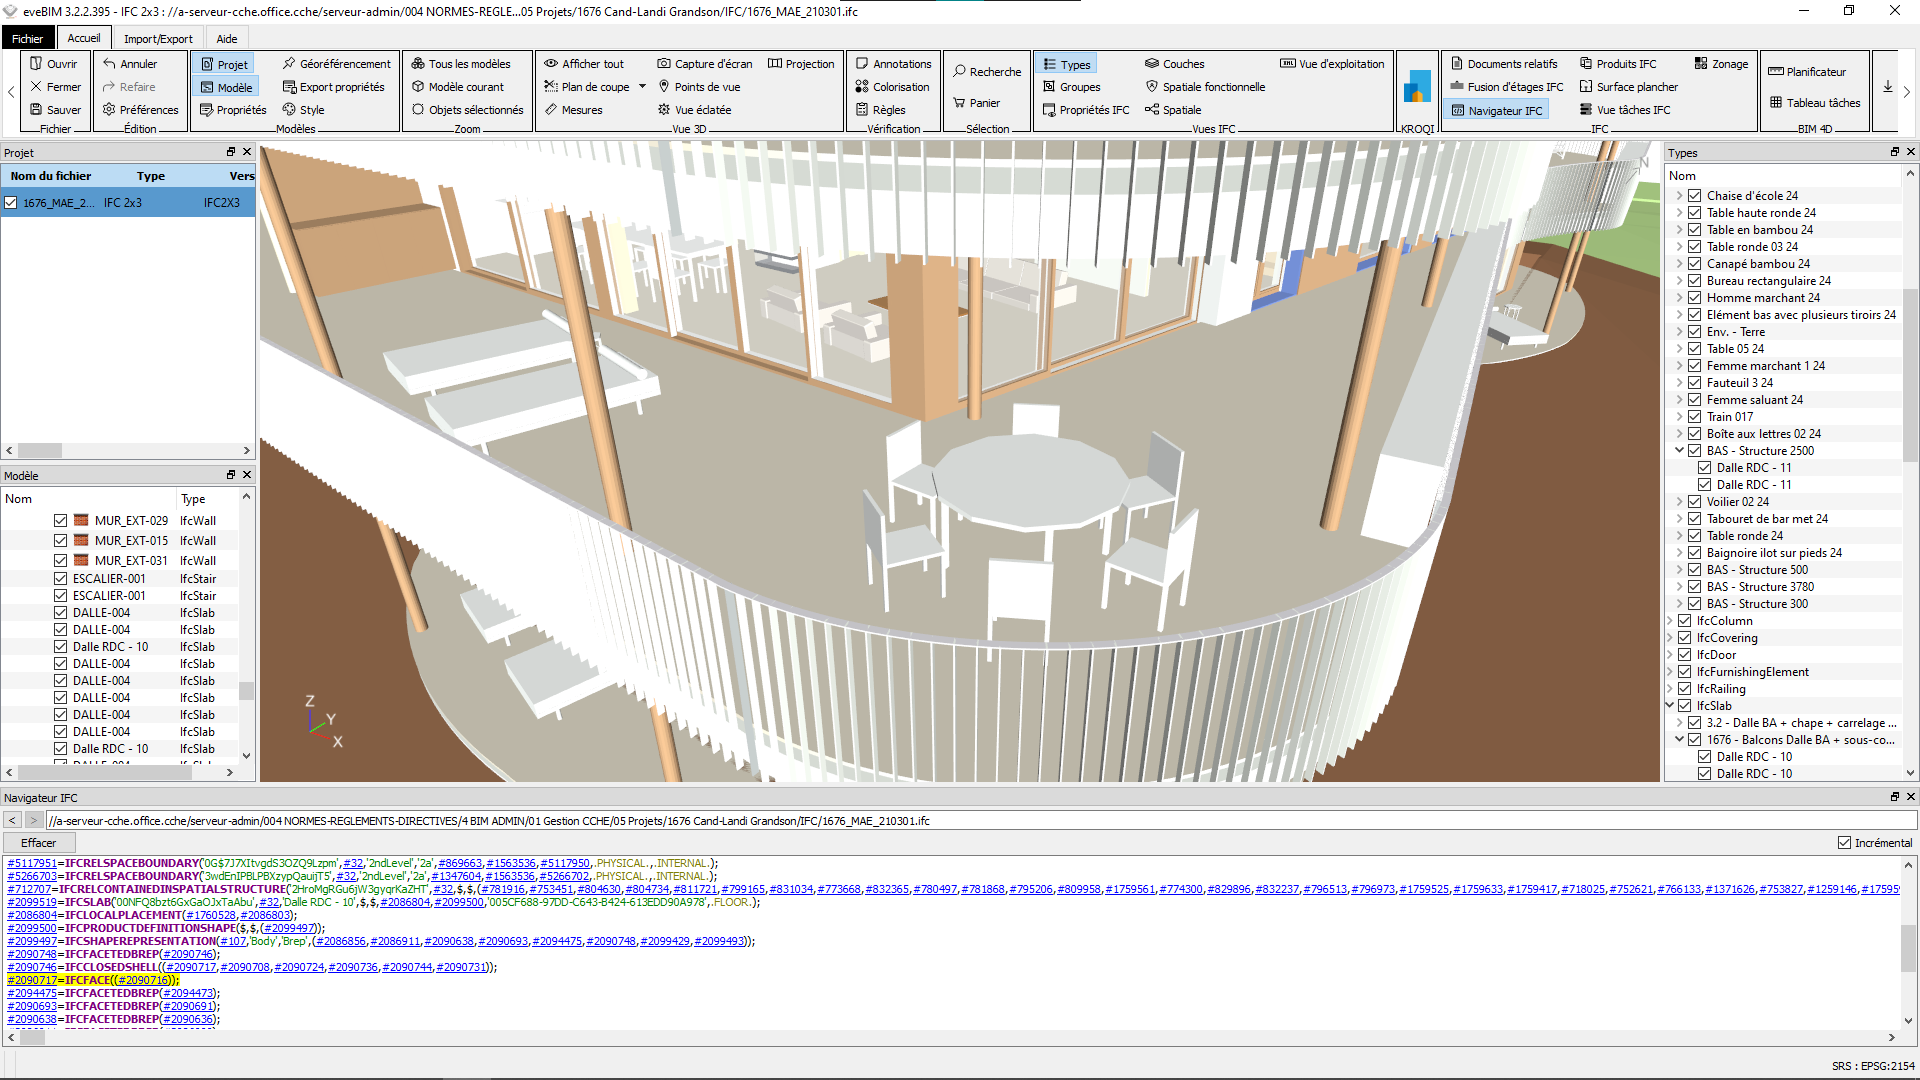1920x1080 pixels.
Task: Zoom to Modèle courant
Action: (x=458, y=87)
